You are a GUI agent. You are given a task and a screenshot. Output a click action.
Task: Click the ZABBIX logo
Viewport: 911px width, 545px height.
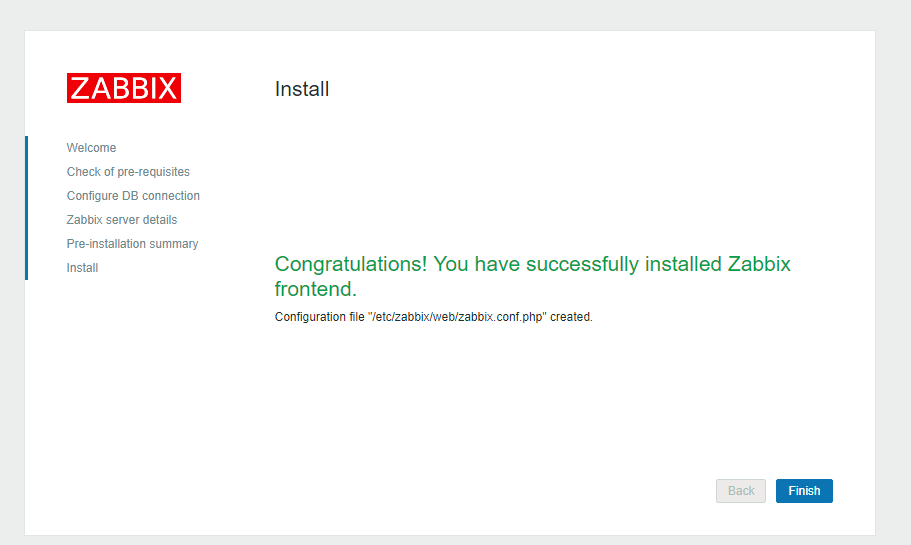124,88
